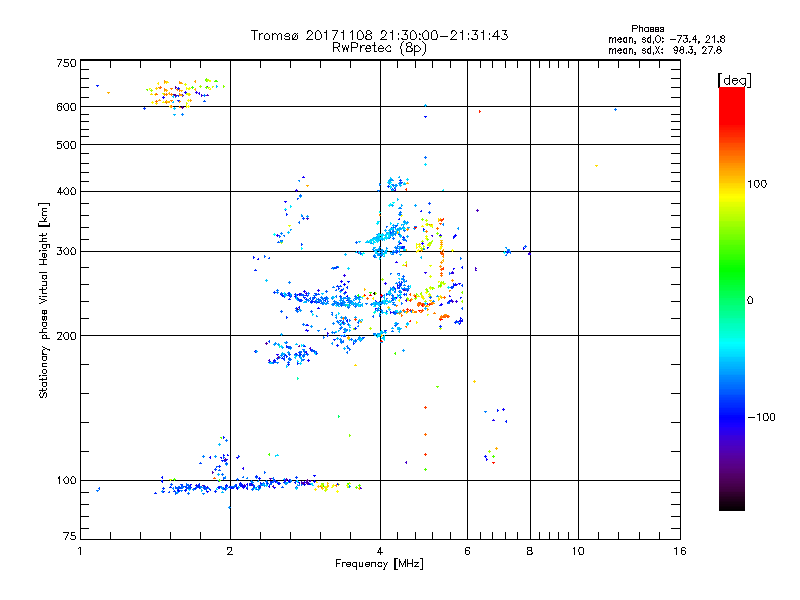Click the '[deg]' colorbar unit label
This screenshot has height=600, width=800.
pos(734,80)
